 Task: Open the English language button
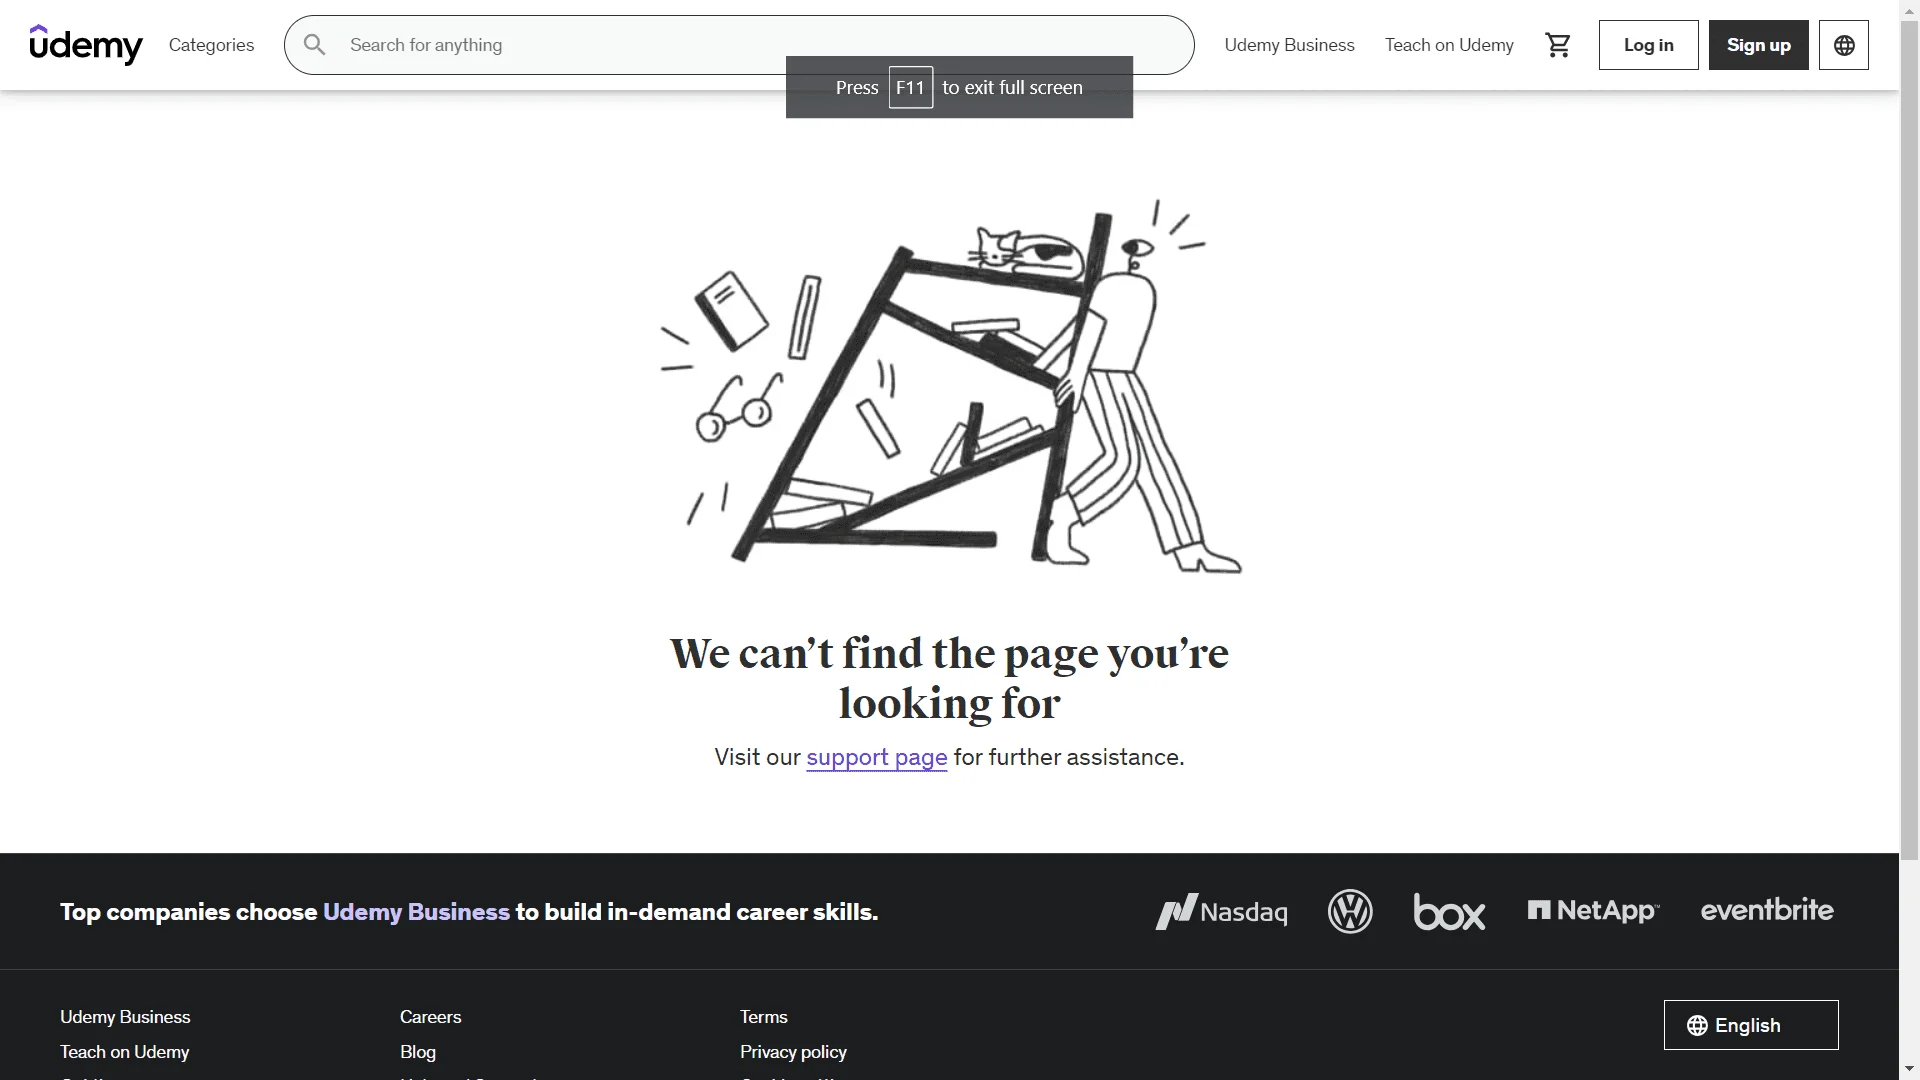[1751, 1025]
